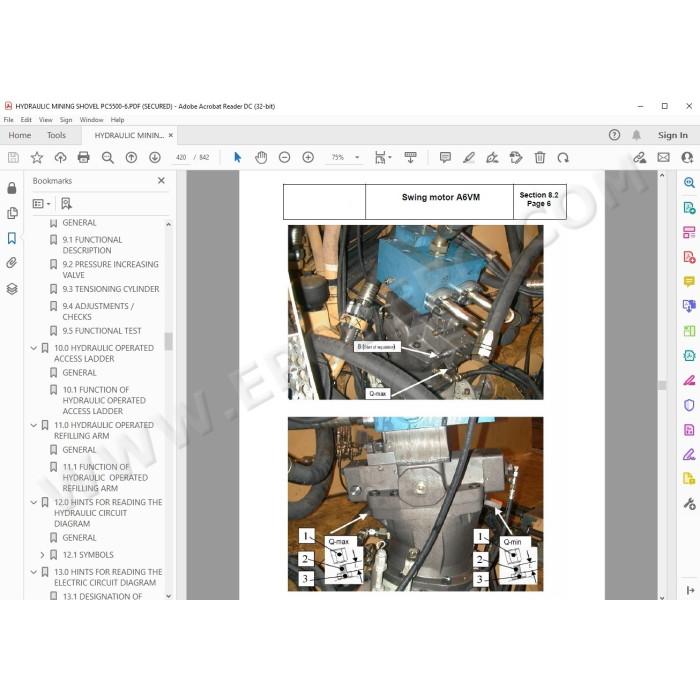Click the cloud upload icon

[x=60, y=157]
